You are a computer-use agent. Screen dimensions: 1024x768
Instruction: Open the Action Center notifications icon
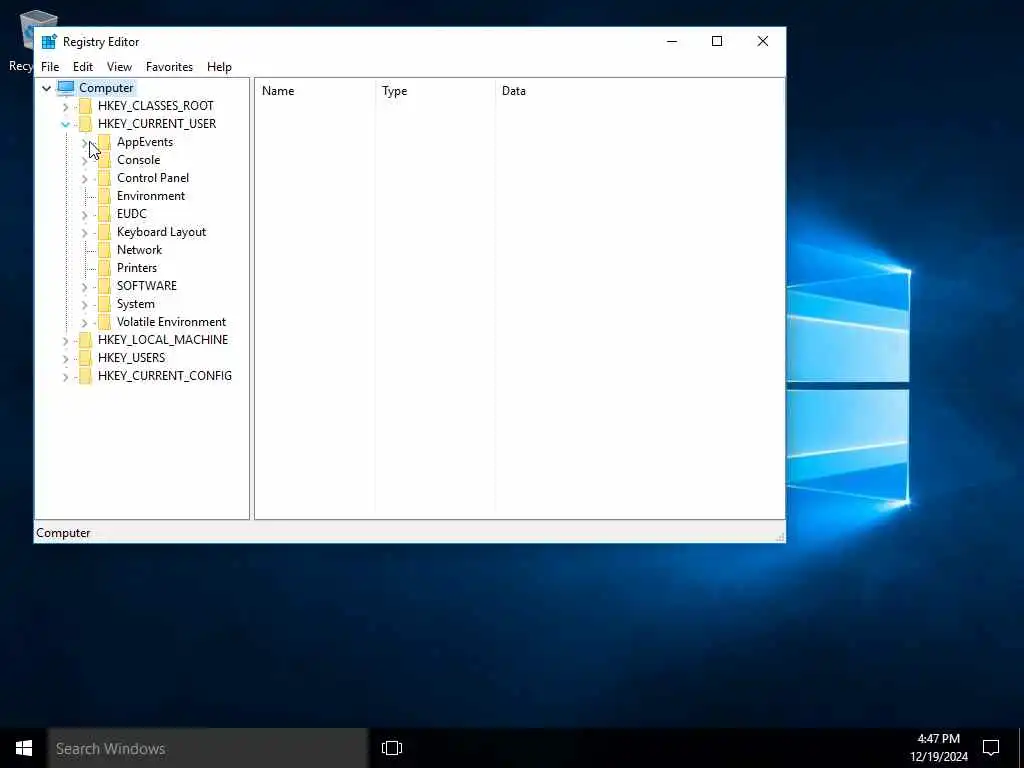[x=991, y=748]
